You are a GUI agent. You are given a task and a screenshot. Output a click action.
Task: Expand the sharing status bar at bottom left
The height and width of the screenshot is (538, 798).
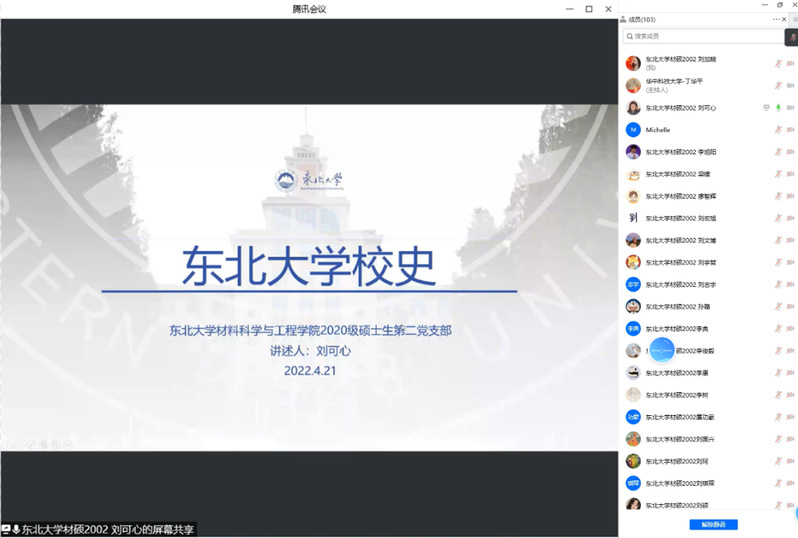(7, 529)
